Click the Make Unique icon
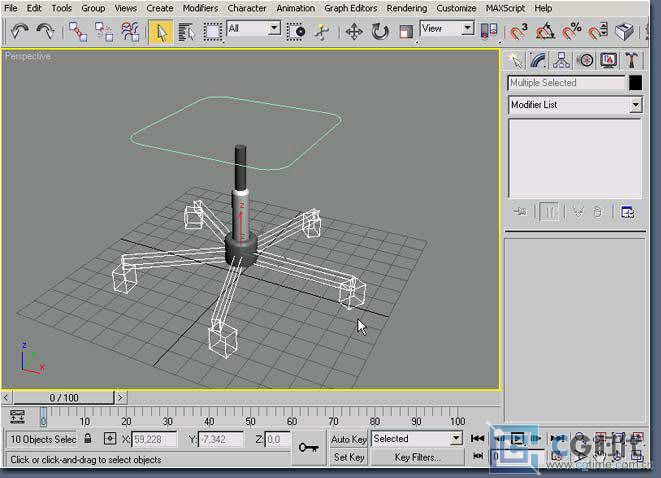The width and height of the screenshot is (661, 478). [x=578, y=212]
